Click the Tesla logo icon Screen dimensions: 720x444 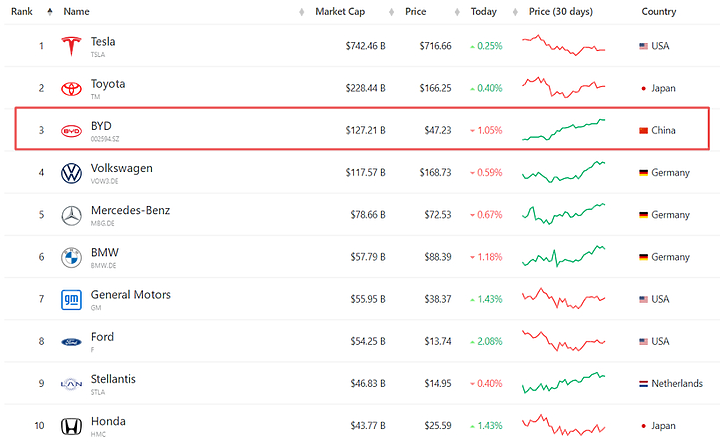[71, 46]
